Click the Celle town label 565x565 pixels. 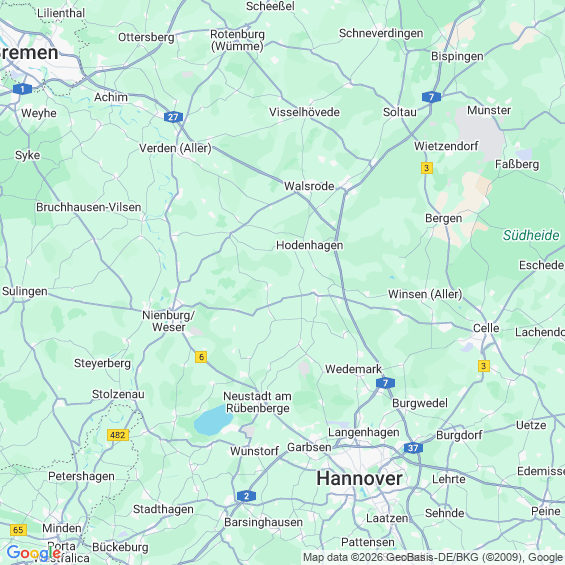[486, 328]
